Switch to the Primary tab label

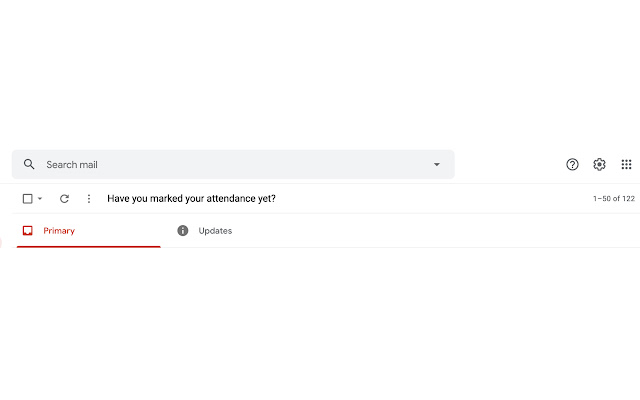click(59, 231)
